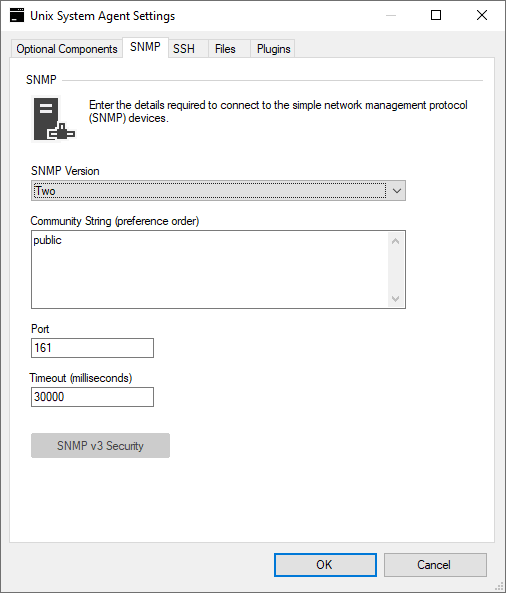Switch to the Optional Components tab
506x593 pixels.
(x=67, y=49)
